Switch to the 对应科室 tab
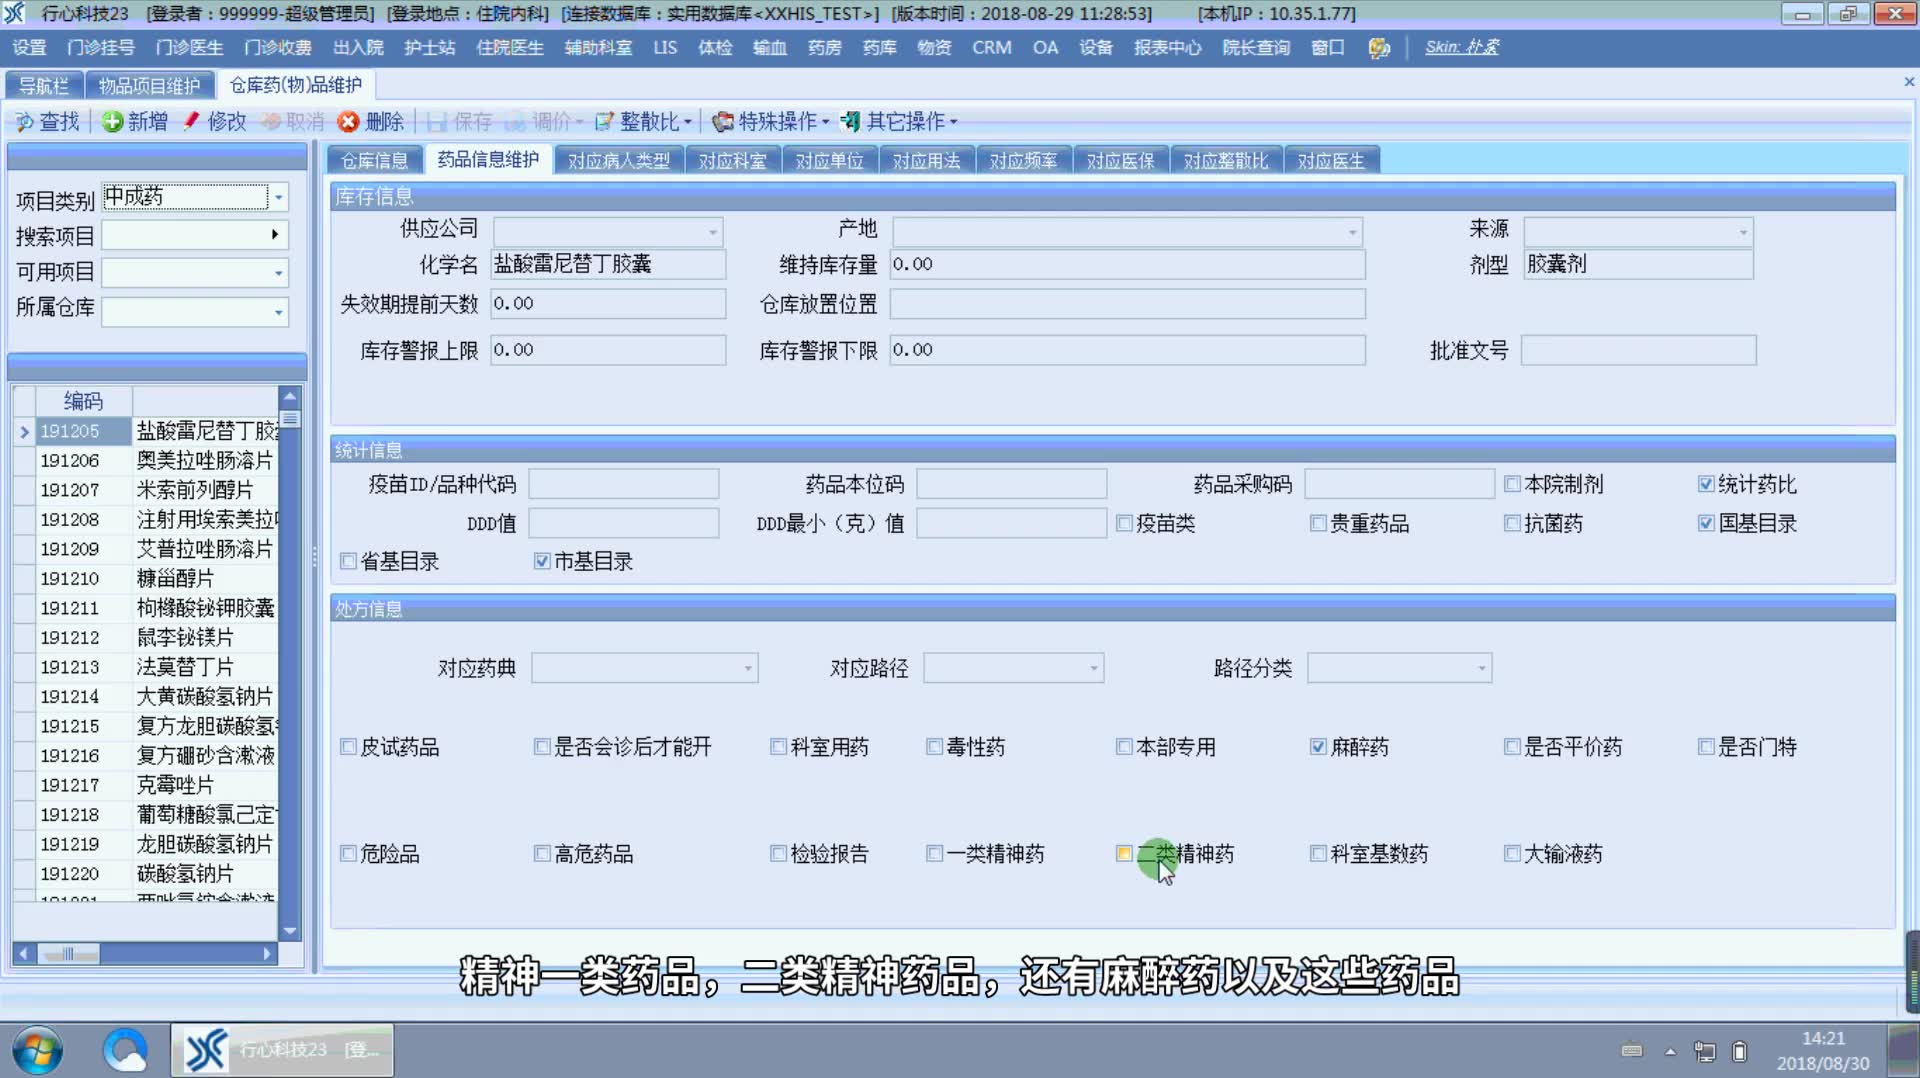 (x=733, y=161)
